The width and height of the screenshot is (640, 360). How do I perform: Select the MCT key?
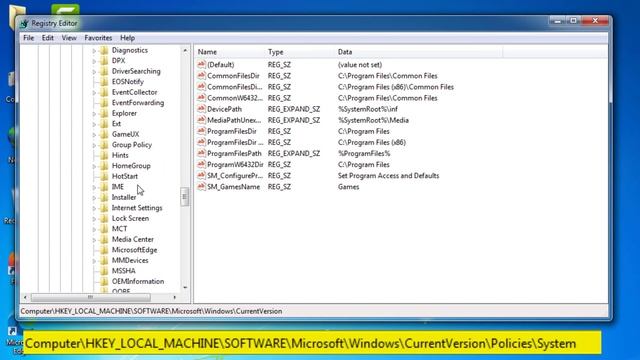(x=120, y=229)
